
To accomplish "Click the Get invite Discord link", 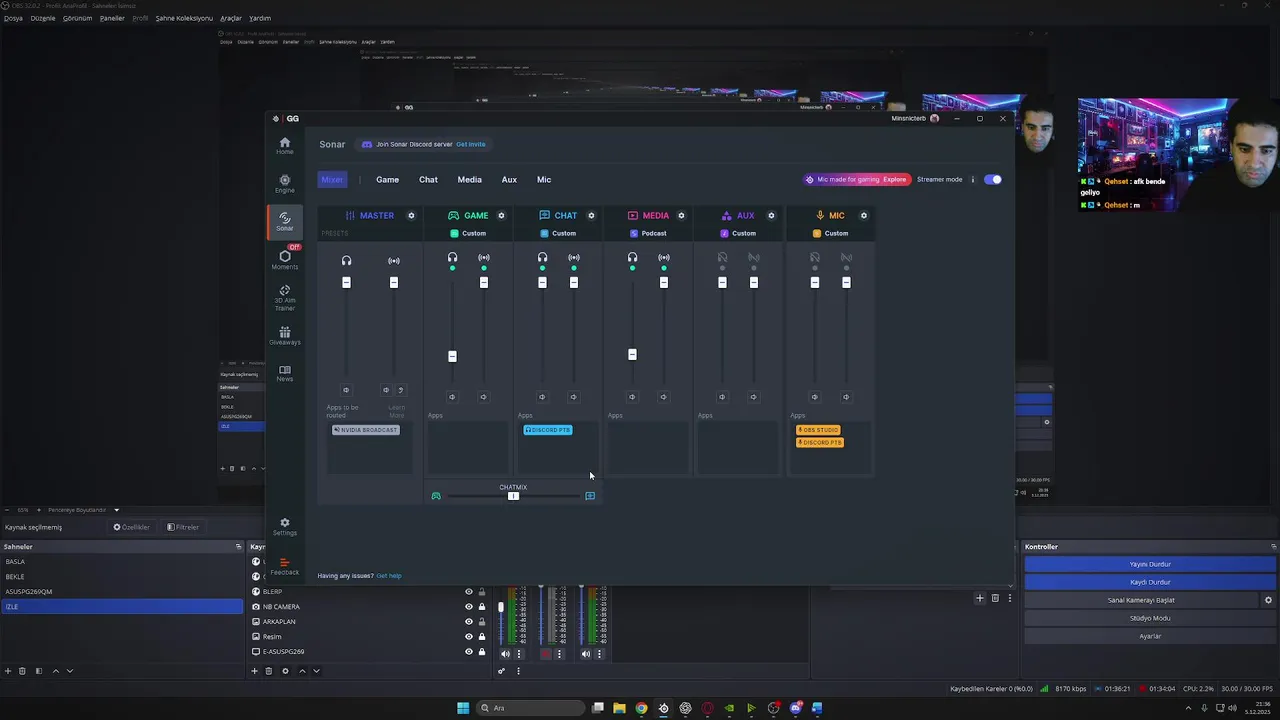I will (x=470, y=144).
